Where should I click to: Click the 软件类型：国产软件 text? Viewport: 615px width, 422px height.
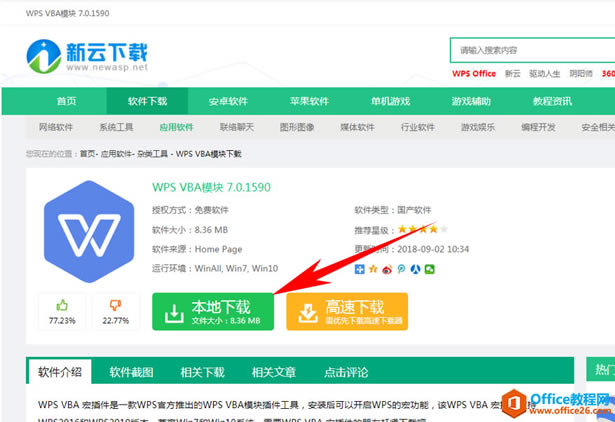pyautogui.click(x=393, y=210)
